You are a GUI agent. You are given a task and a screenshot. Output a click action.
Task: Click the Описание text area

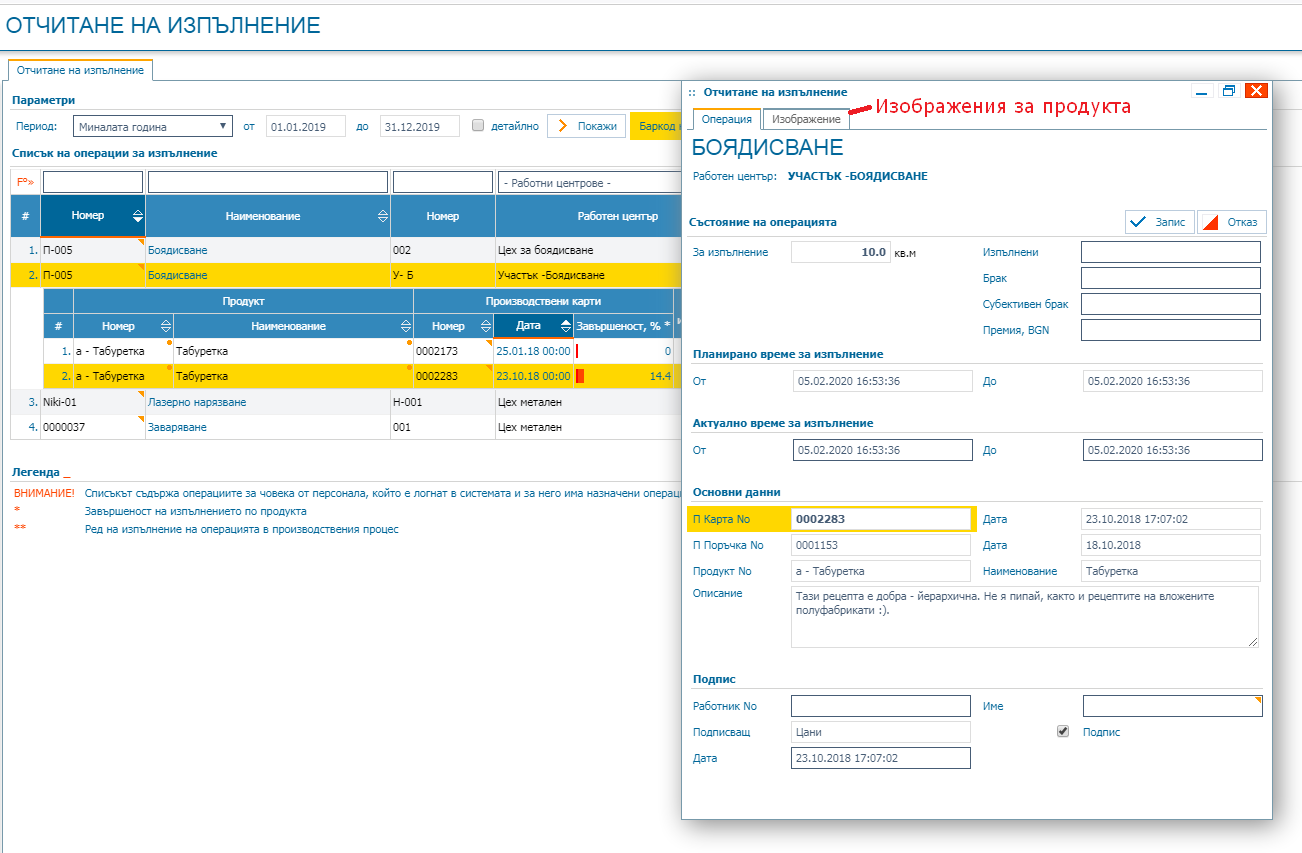(x=1025, y=617)
